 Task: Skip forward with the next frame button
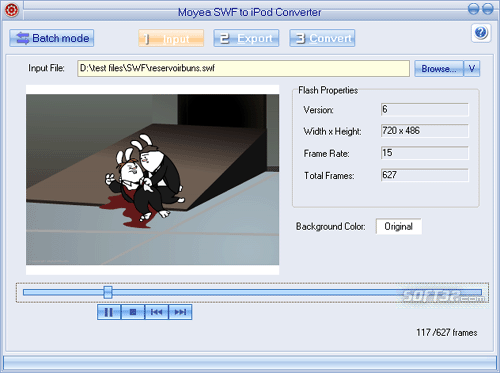click(x=180, y=312)
